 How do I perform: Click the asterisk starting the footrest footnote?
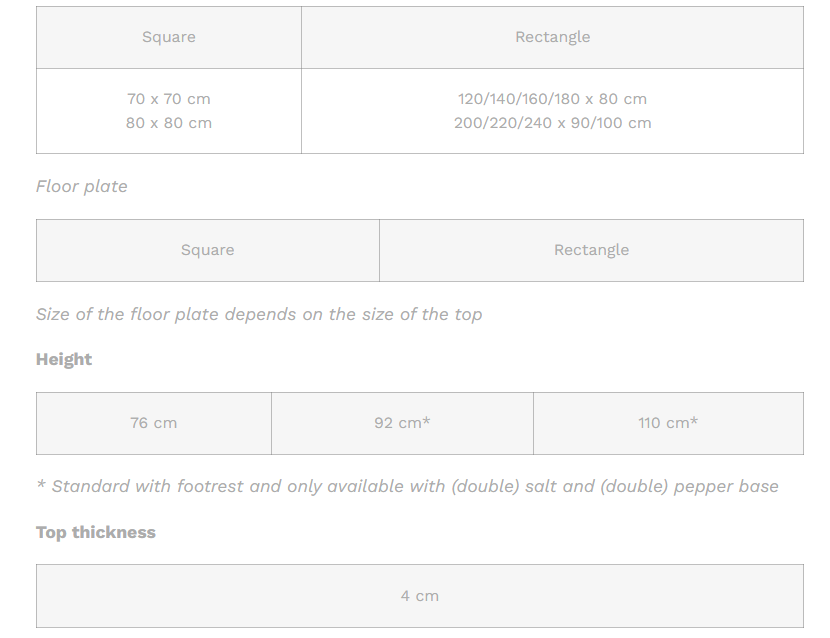pos(41,485)
